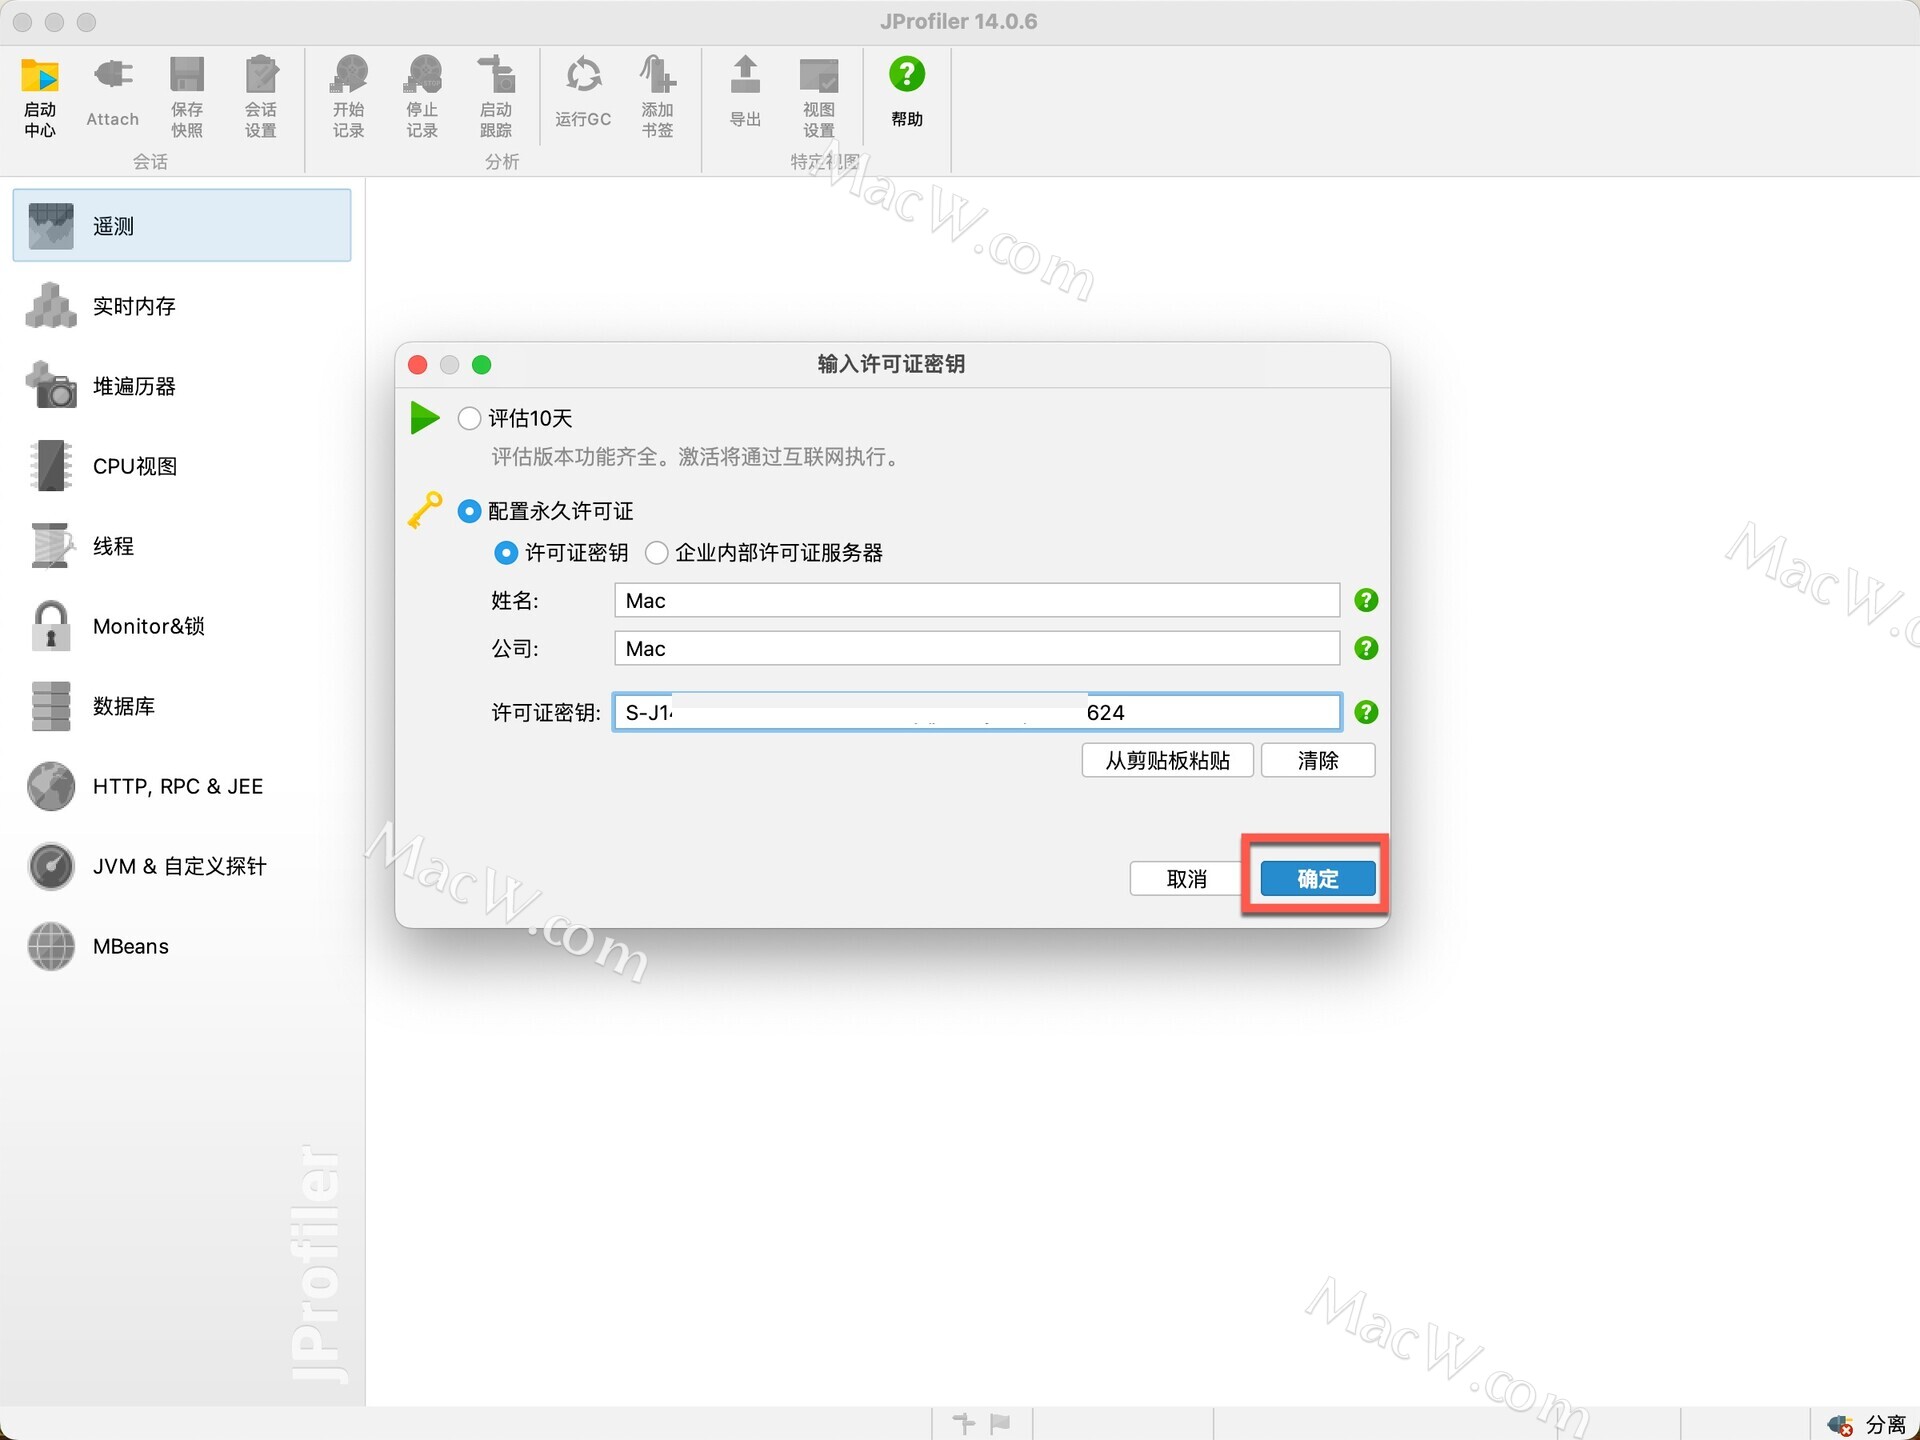Click help icon beside Company field
The height and width of the screenshot is (1440, 1920).
coord(1366,648)
